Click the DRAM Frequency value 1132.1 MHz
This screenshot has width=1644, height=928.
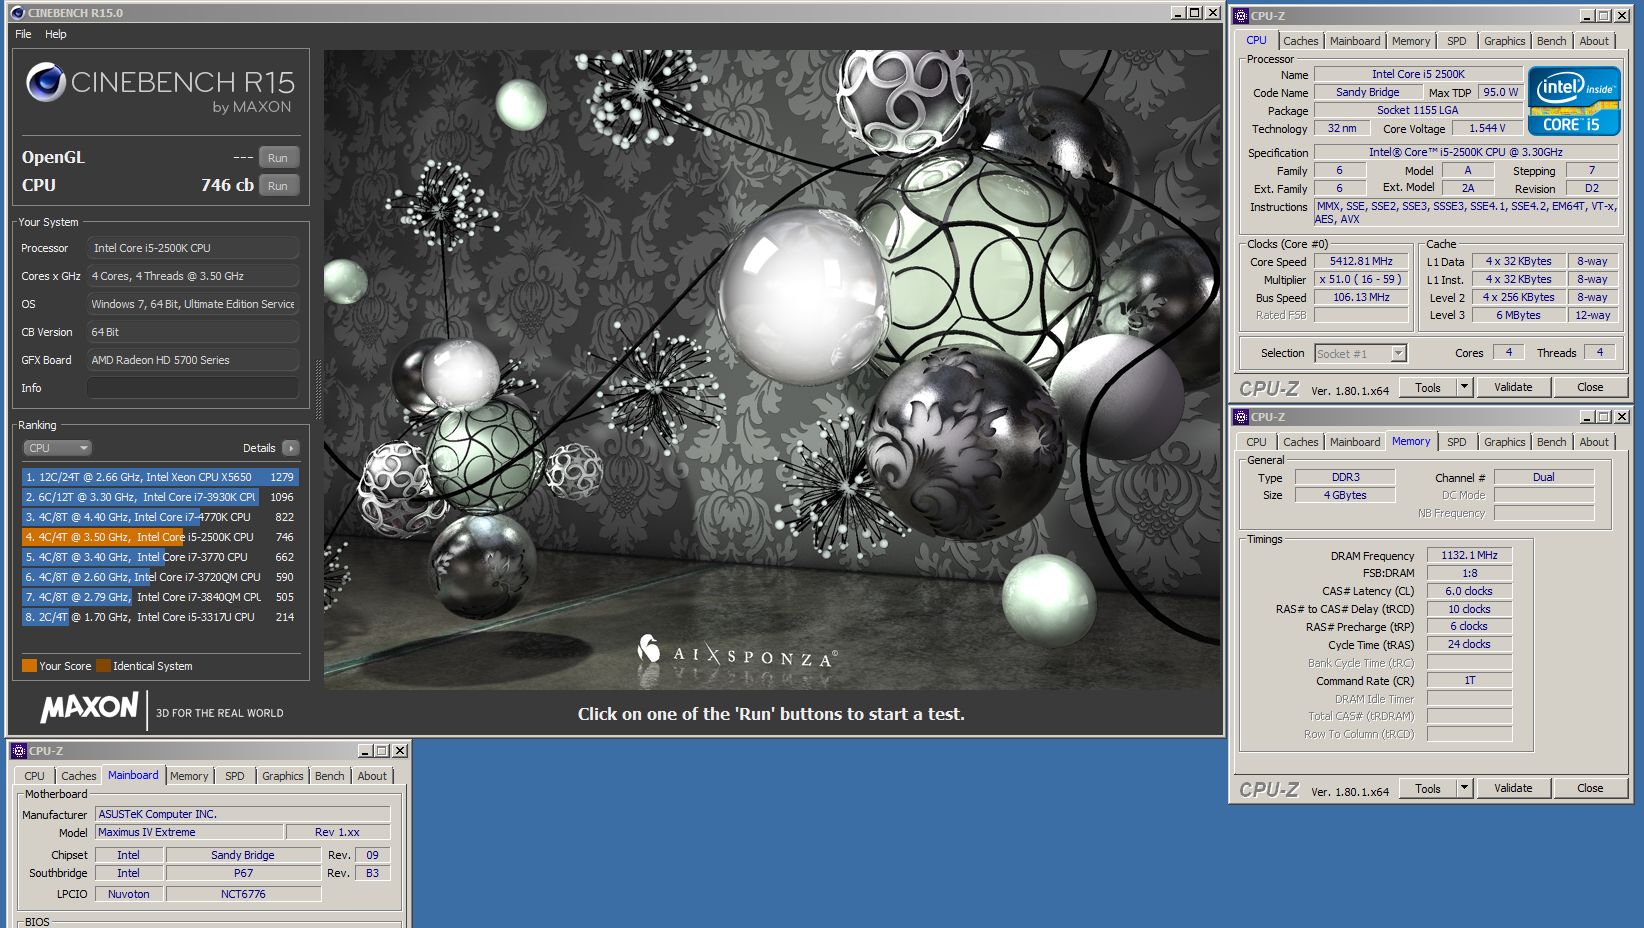1469,555
